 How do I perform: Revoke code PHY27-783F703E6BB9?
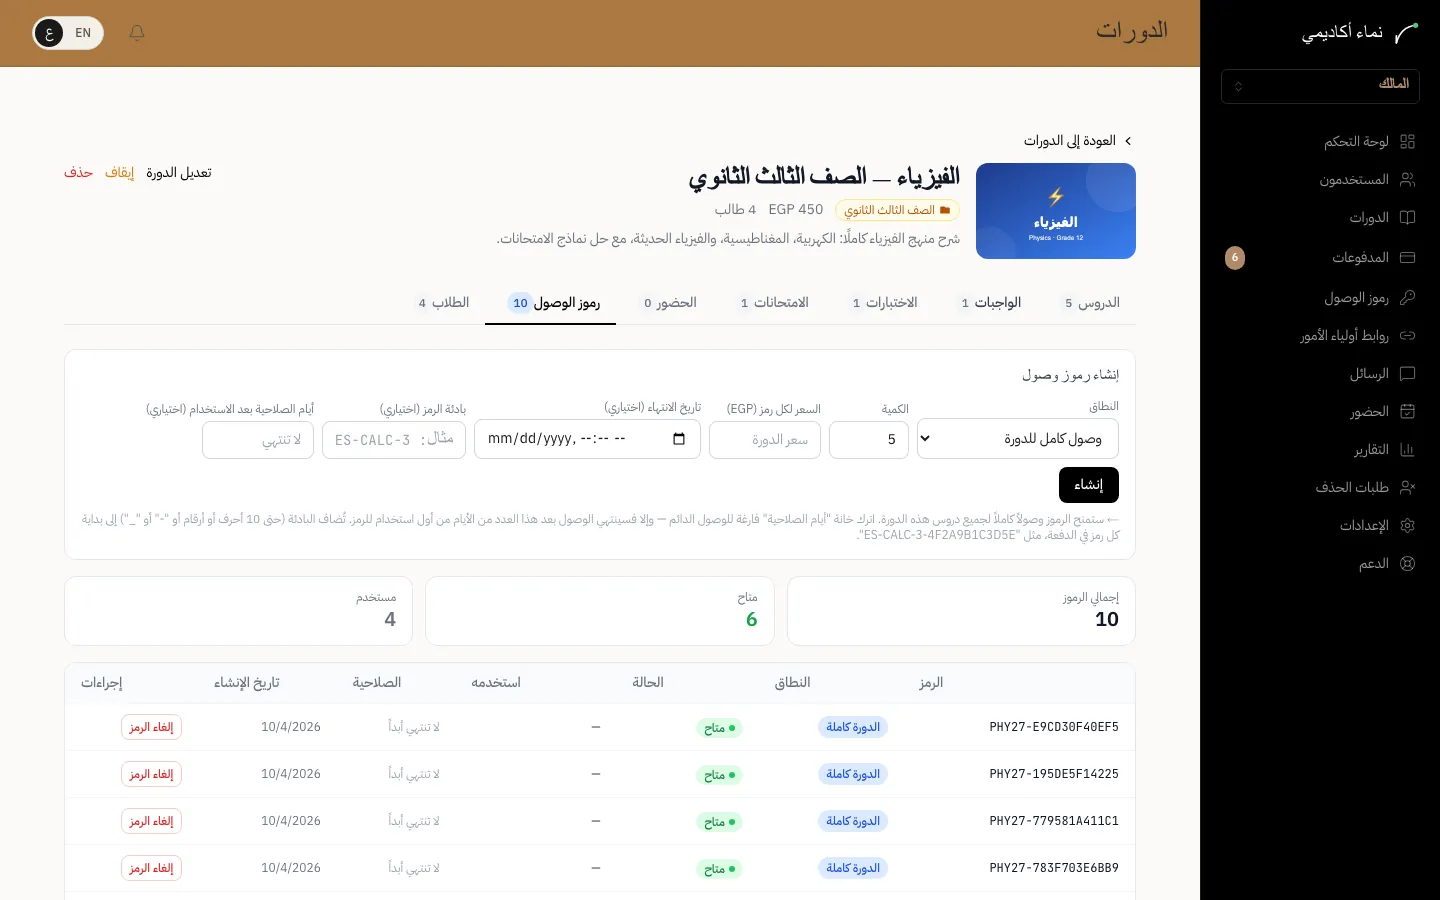(151, 868)
